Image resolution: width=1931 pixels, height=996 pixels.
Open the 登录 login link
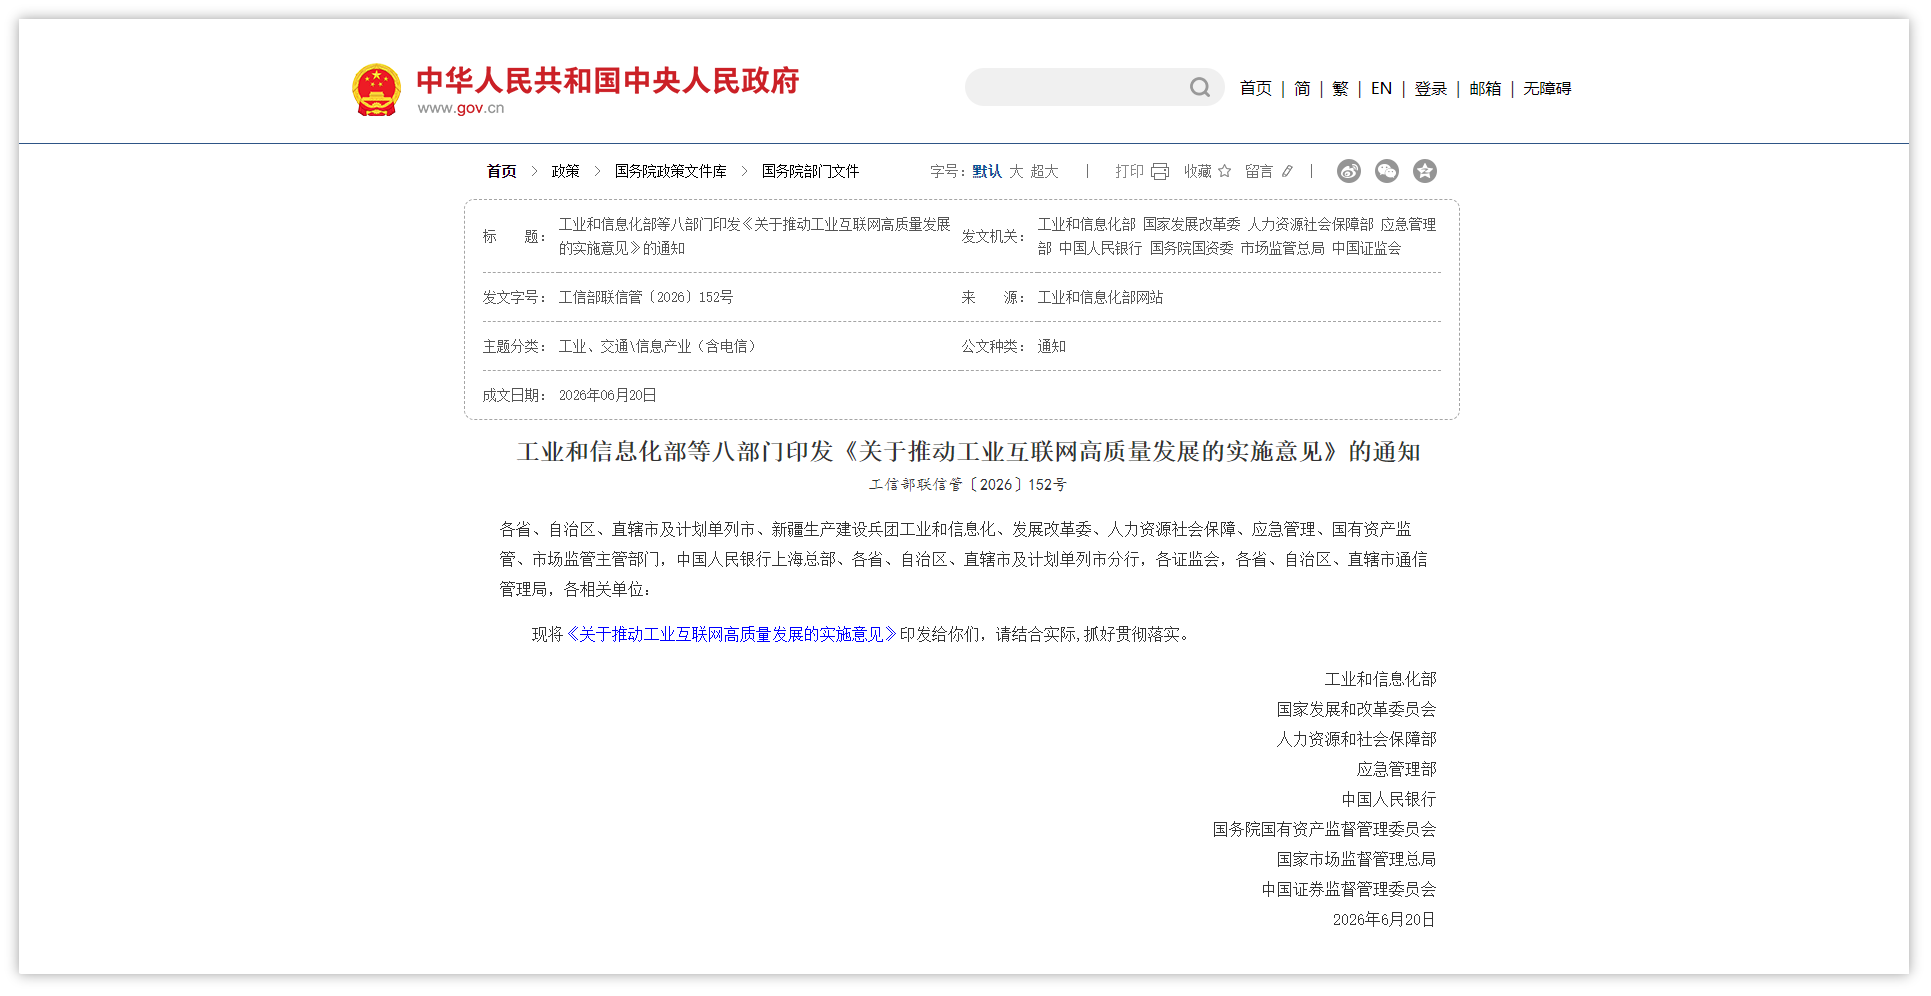pyautogui.click(x=1430, y=88)
